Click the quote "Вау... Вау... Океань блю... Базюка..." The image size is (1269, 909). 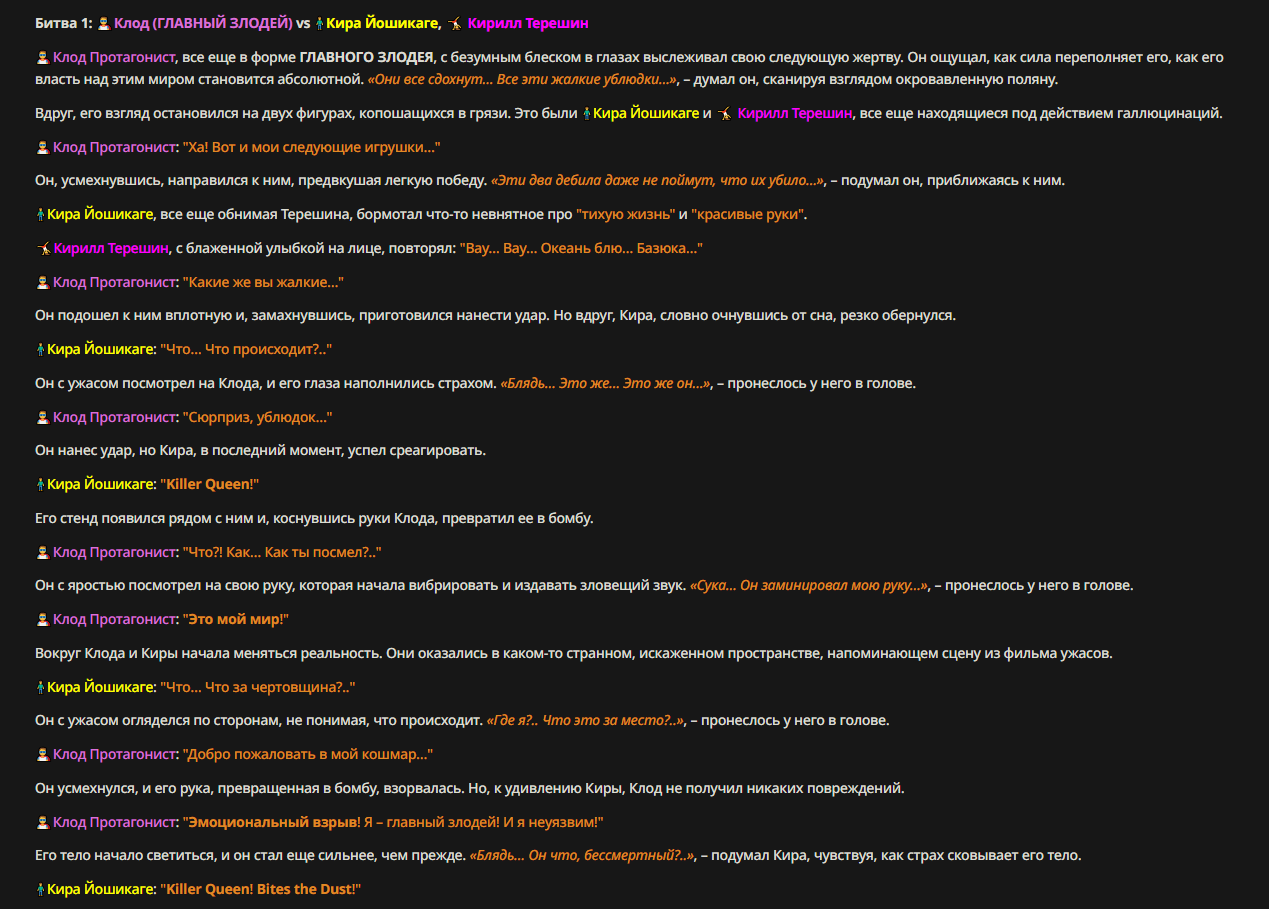[x=581, y=249]
